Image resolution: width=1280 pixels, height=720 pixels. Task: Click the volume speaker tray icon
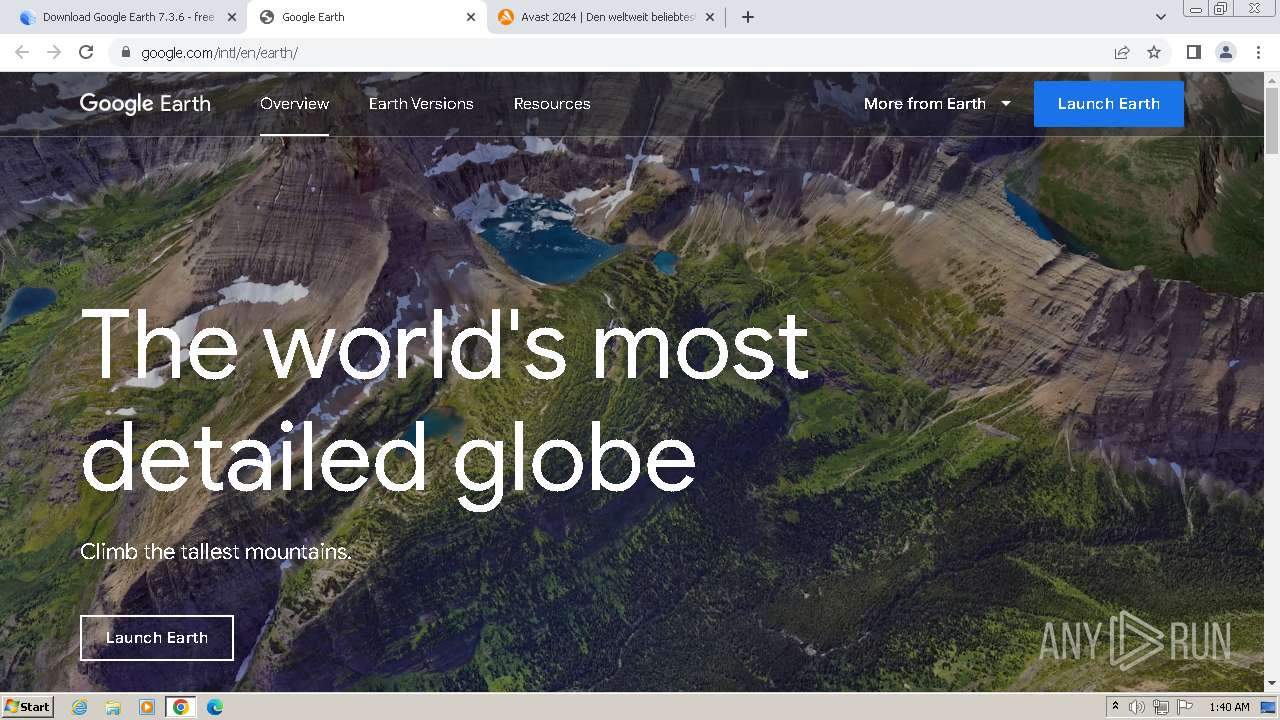pos(1137,707)
